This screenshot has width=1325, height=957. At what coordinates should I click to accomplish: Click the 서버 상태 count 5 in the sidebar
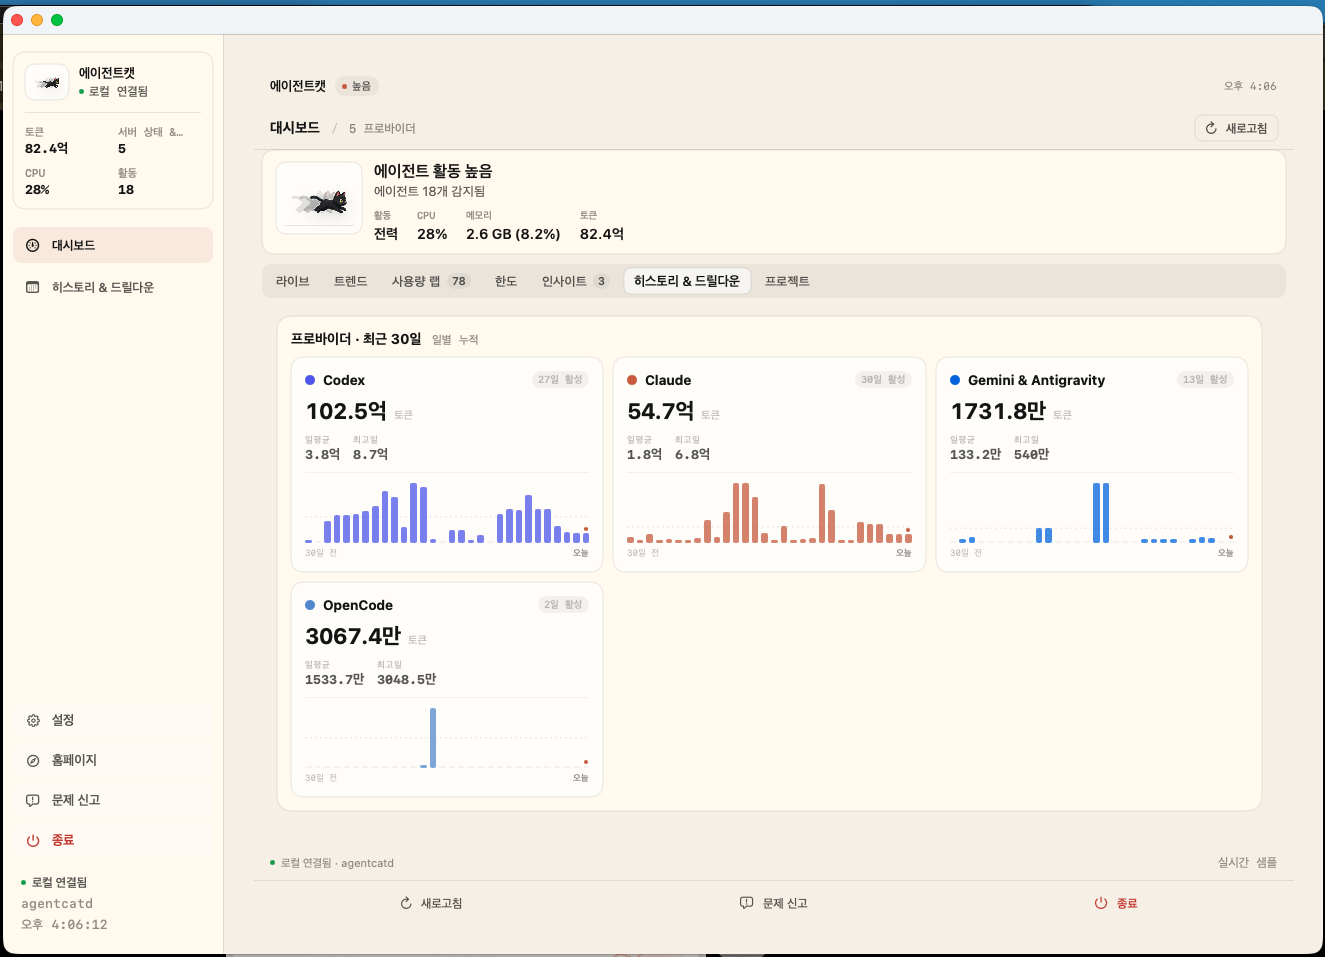[122, 149]
